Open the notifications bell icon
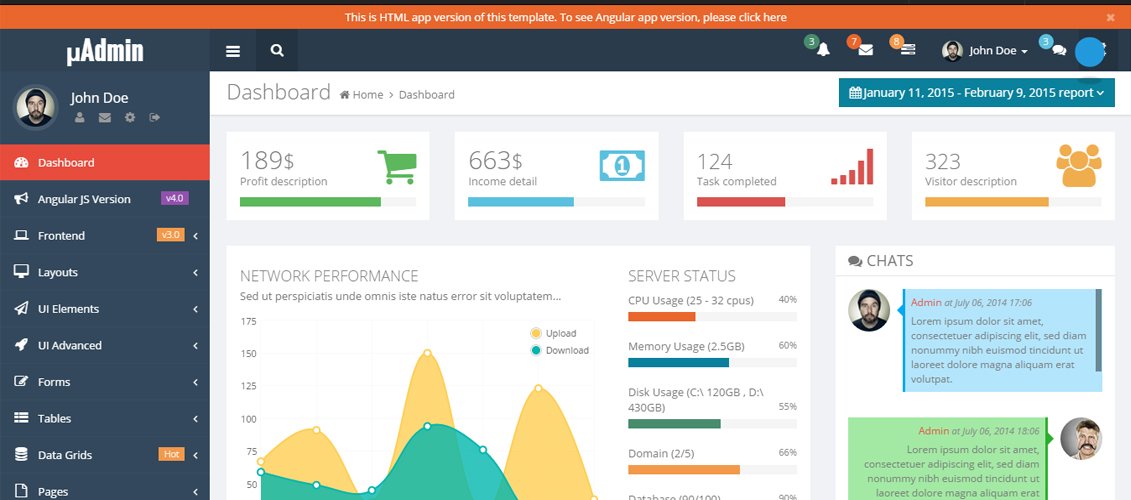This screenshot has width=1131, height=500. point(823,50)
